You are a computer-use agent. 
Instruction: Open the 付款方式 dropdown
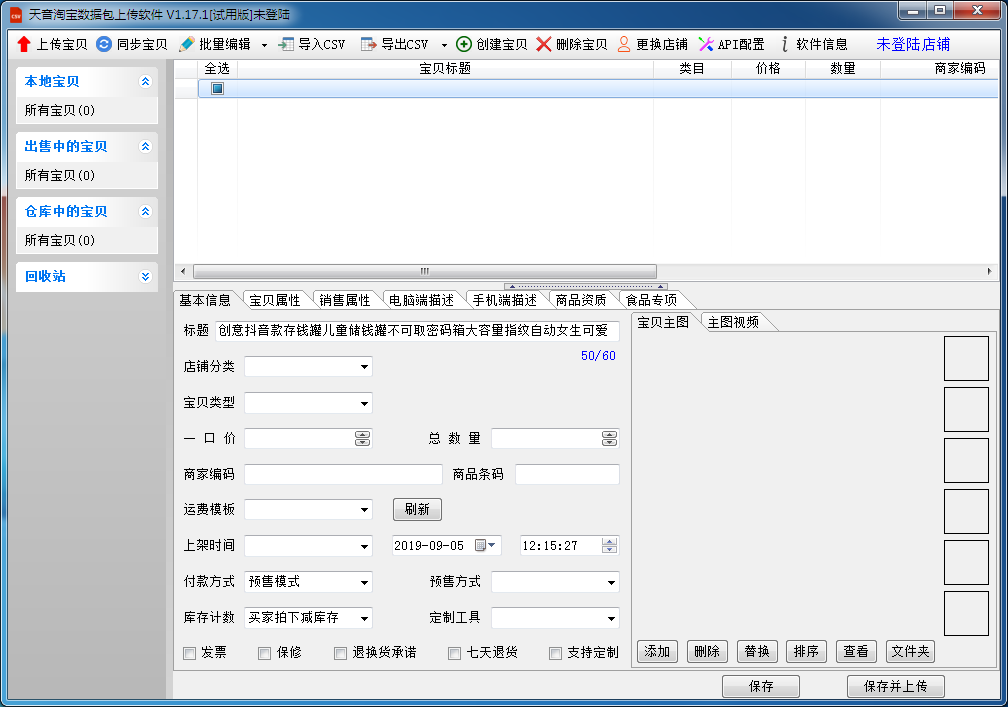pos(364,582)
